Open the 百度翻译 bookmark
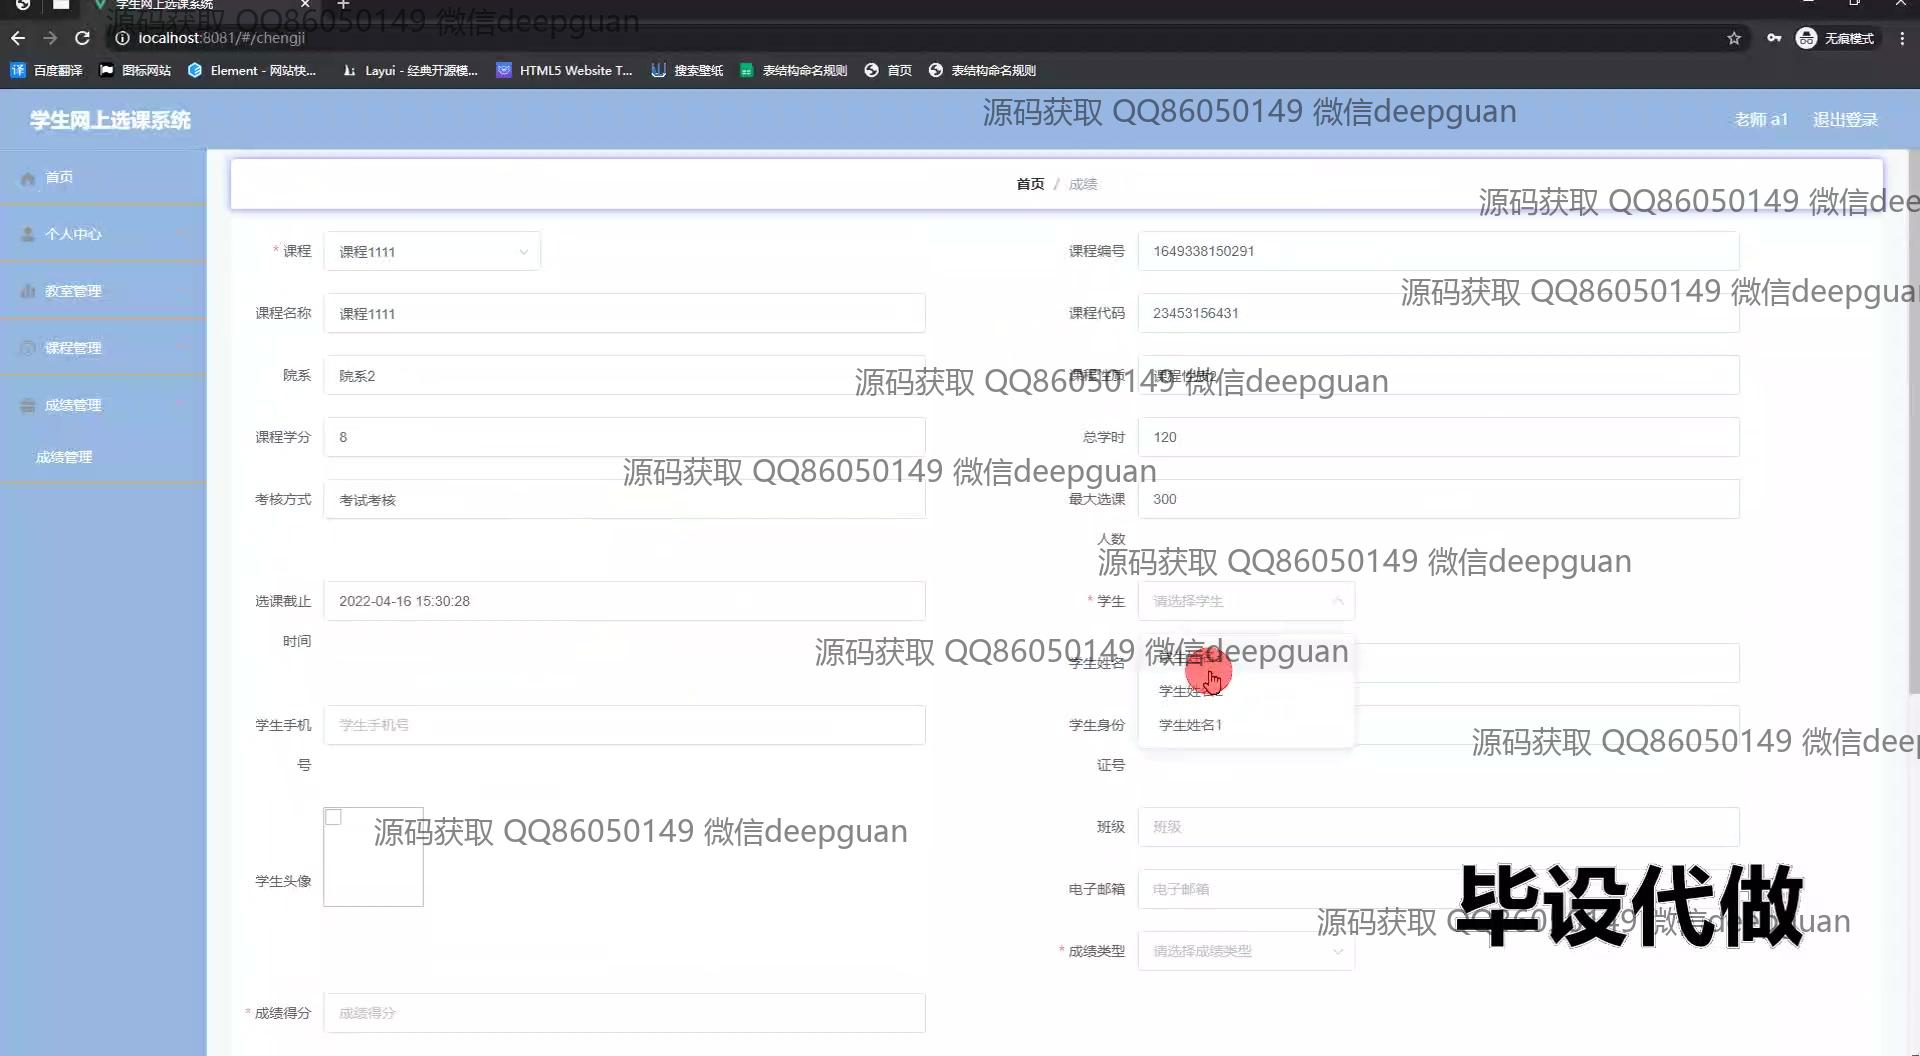 coord(47,70)
